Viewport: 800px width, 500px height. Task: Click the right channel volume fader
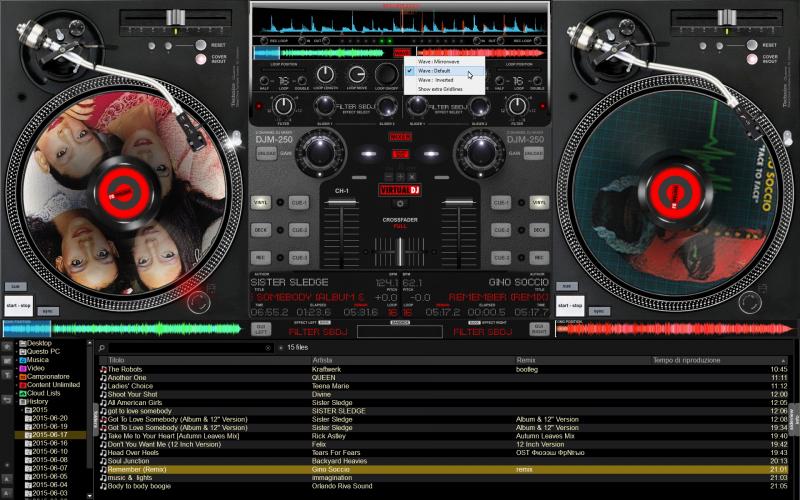pyautogui.click(x=459, y=203)
